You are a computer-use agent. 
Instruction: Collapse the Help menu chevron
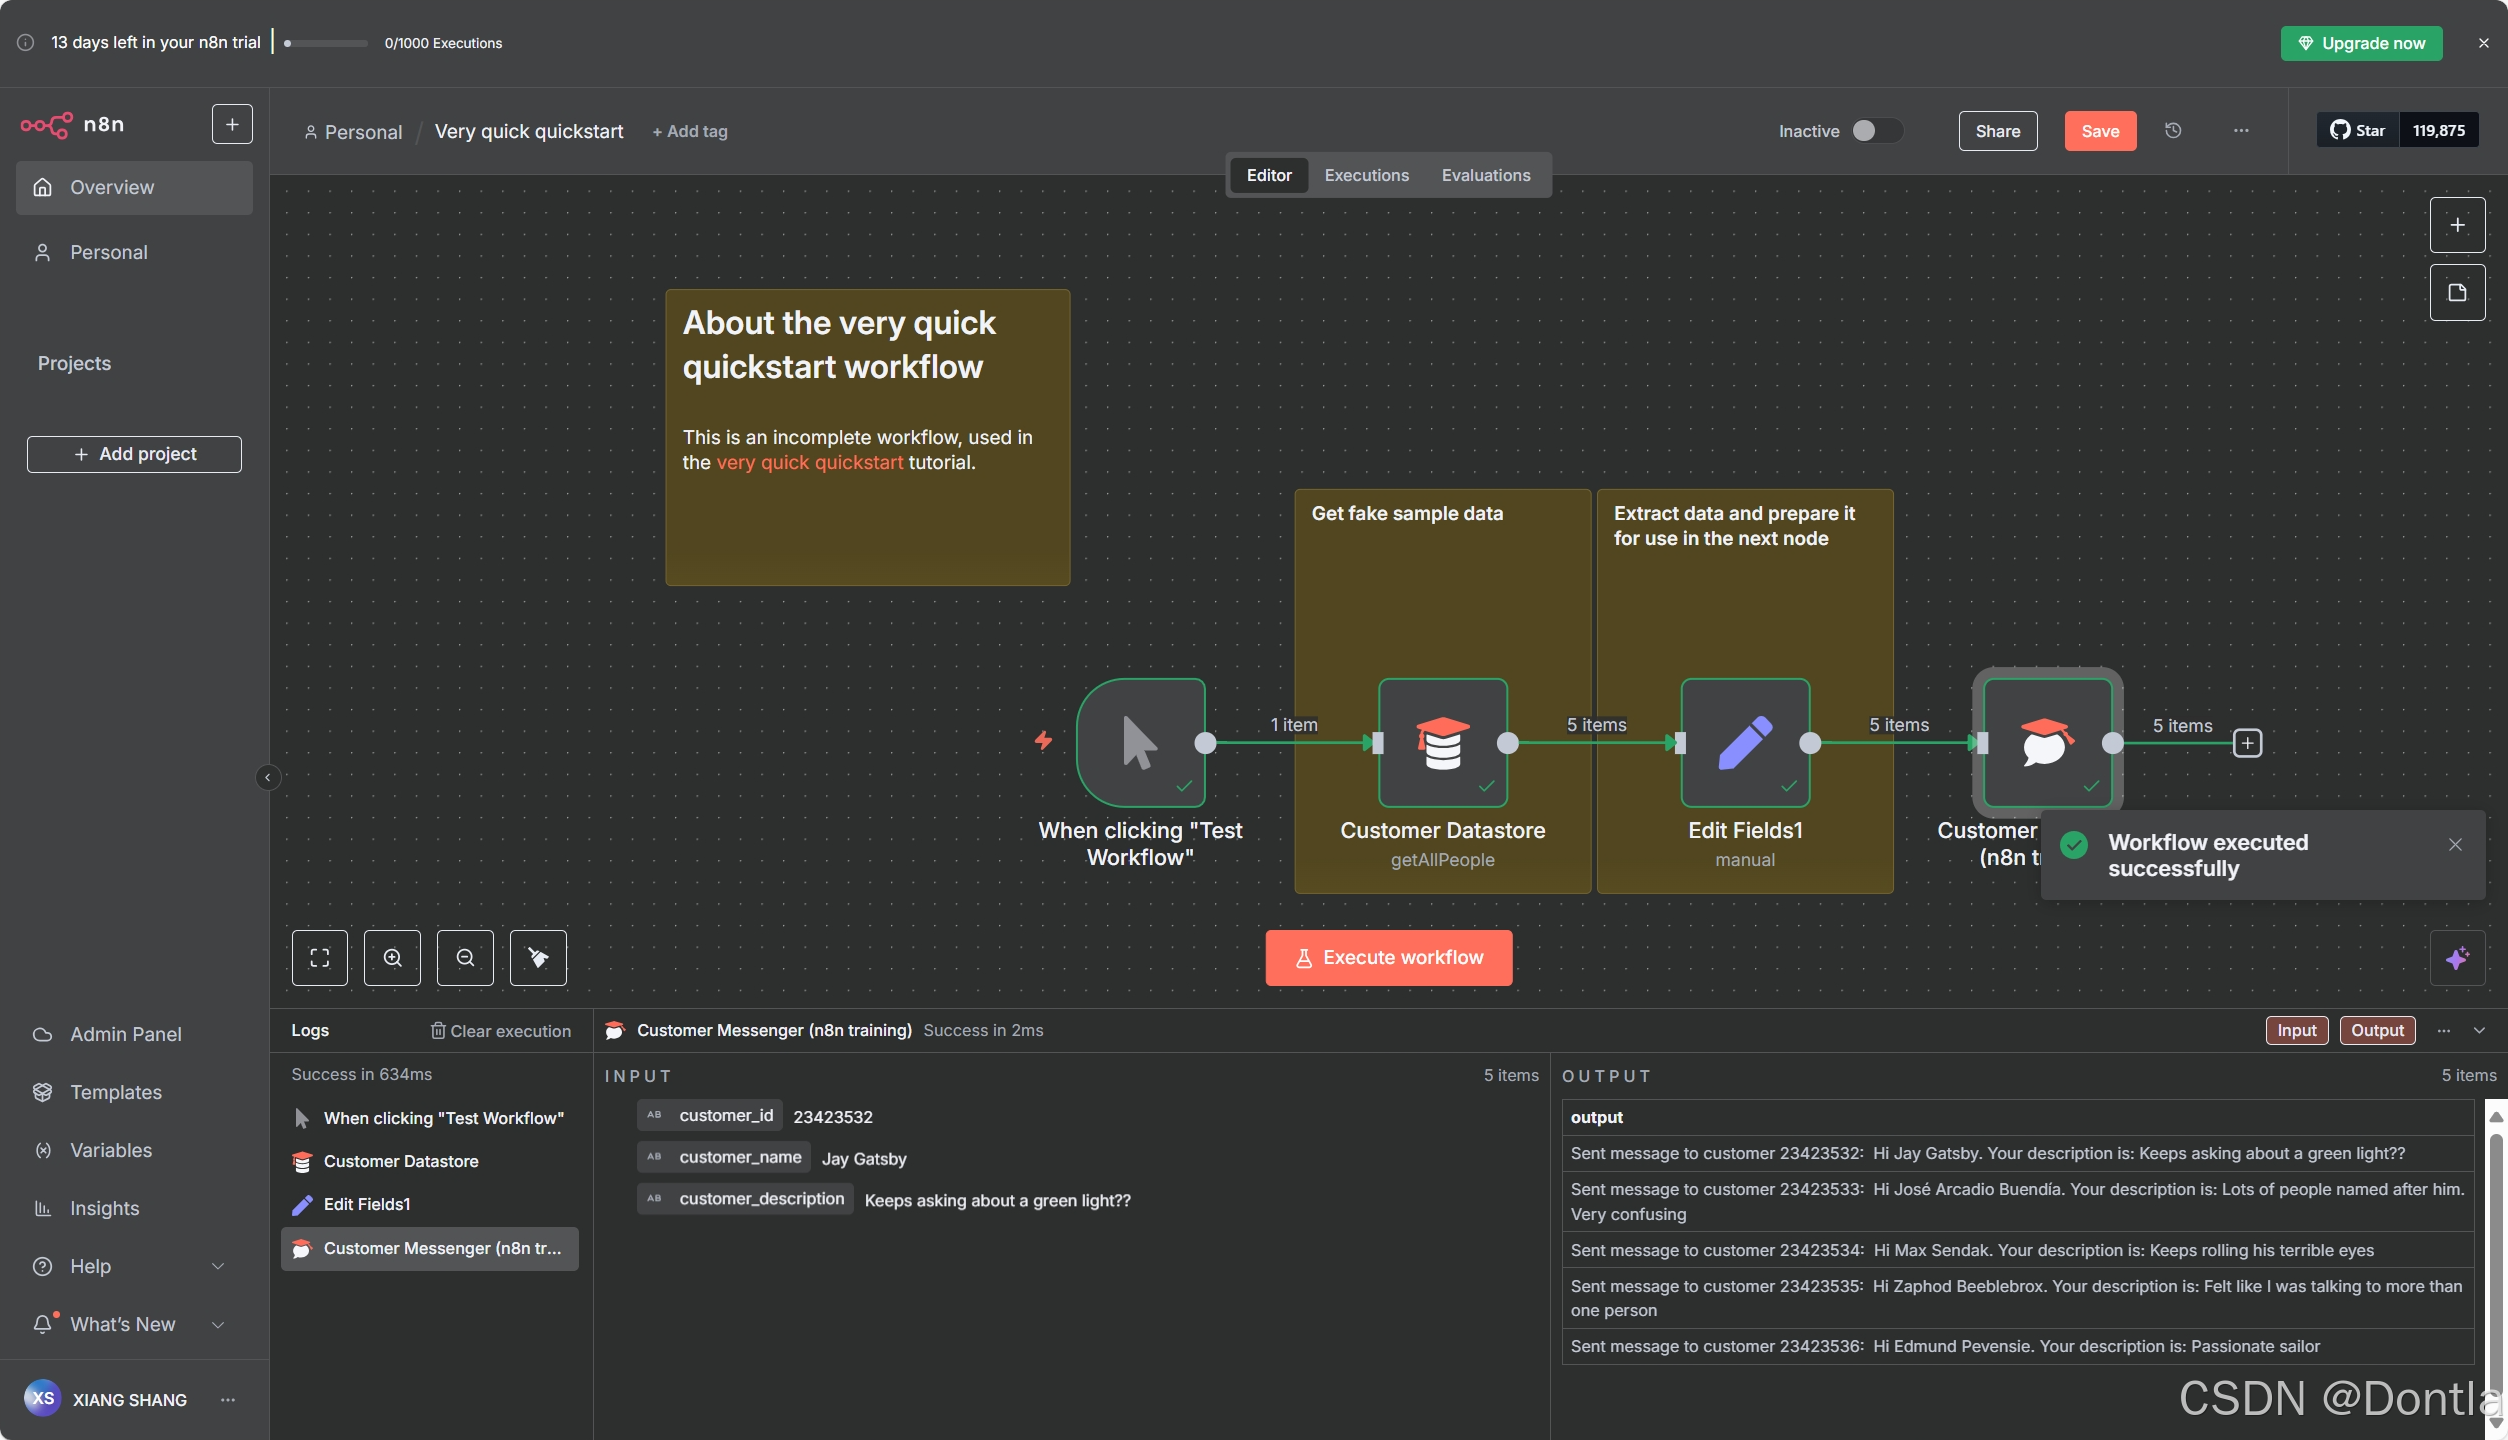click(218, 1265)
